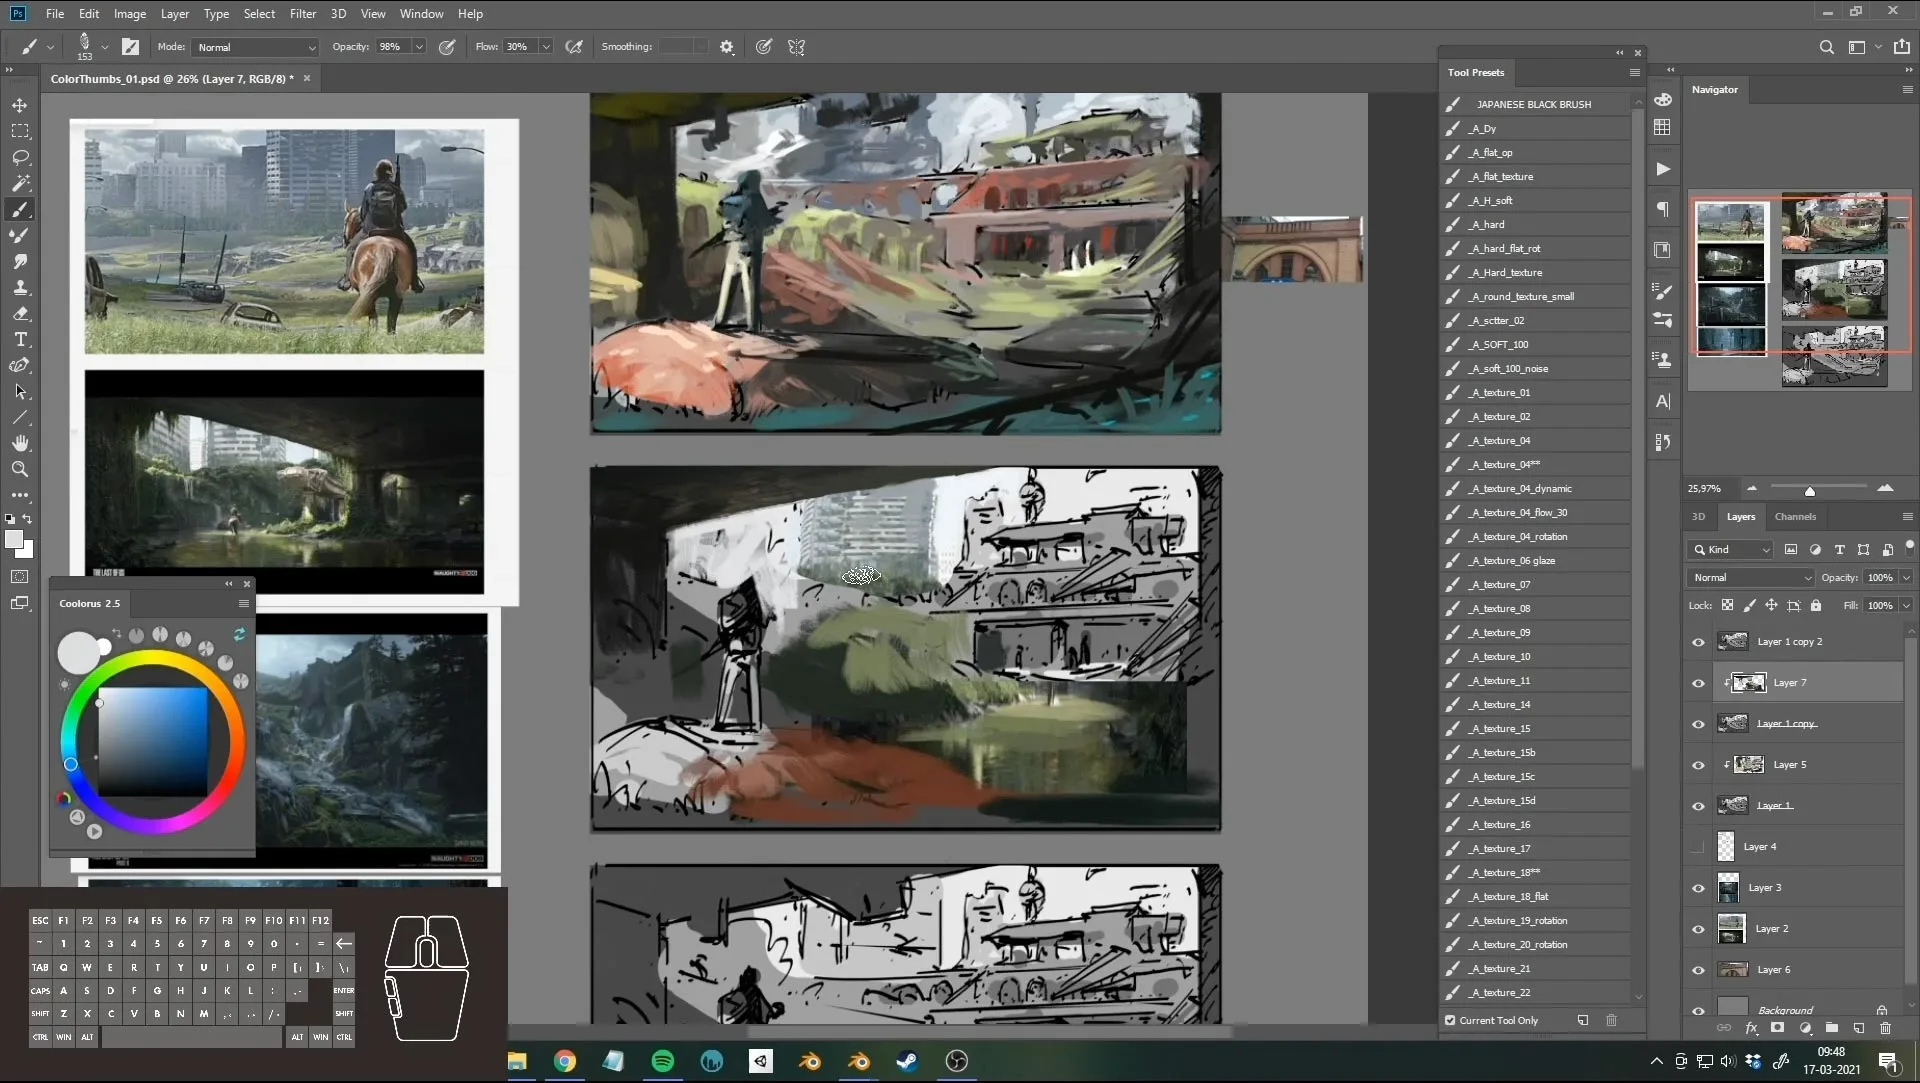The image size is (1920, 1083).
Task: Open the Image menu
Action: point(130,14)
